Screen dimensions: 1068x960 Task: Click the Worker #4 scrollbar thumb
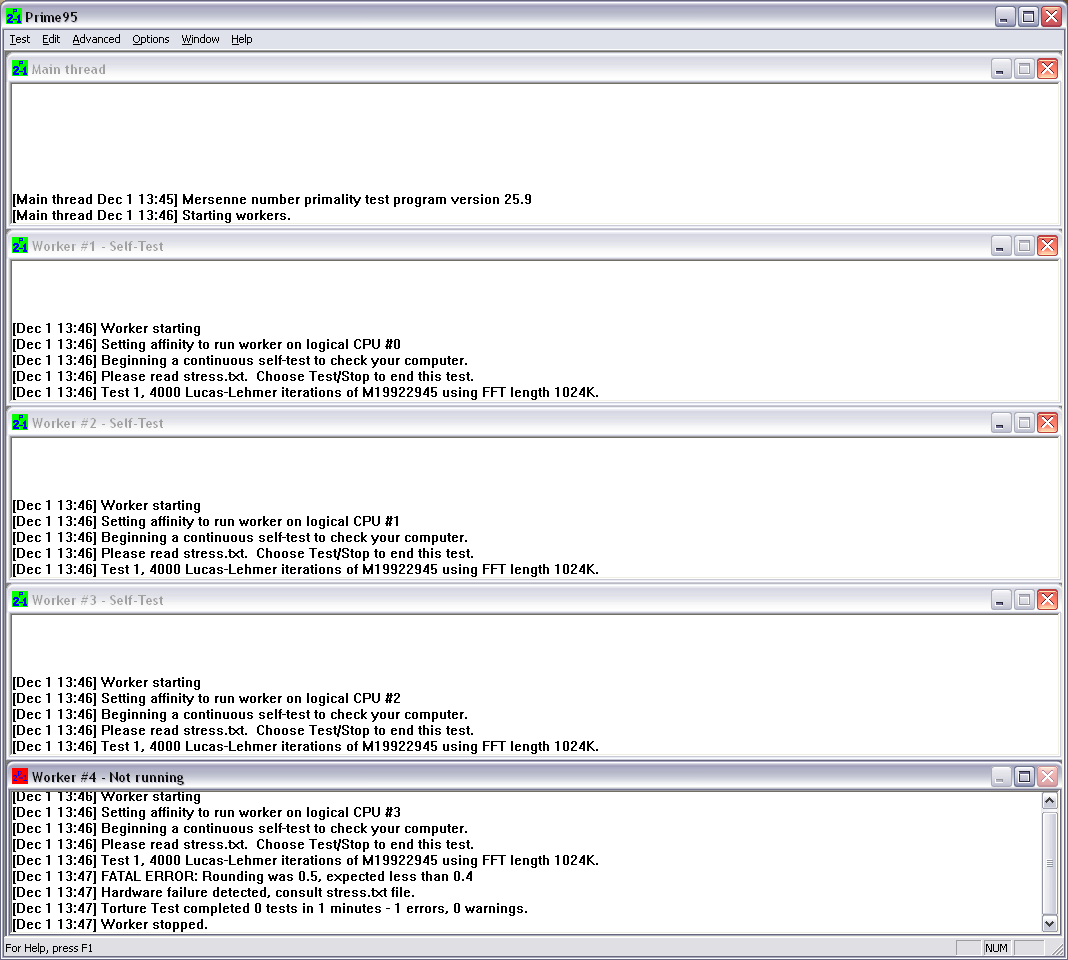pyautogui.click(x=1050, y=863)
